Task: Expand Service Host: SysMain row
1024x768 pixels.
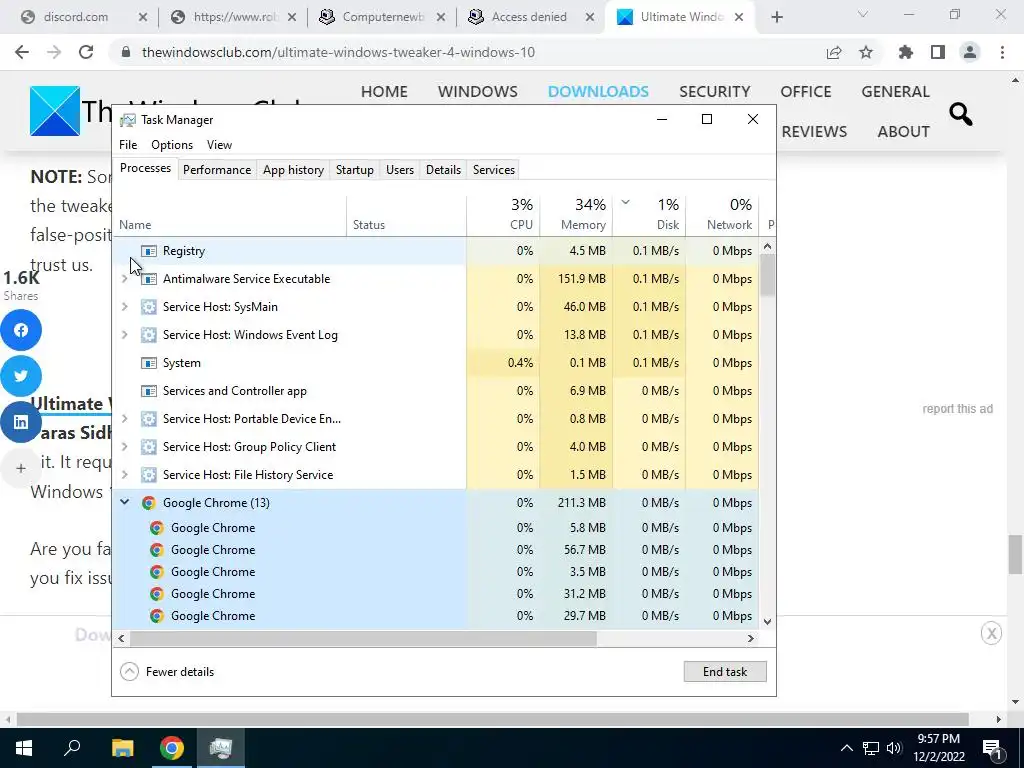Action: (x=124, y=307)
